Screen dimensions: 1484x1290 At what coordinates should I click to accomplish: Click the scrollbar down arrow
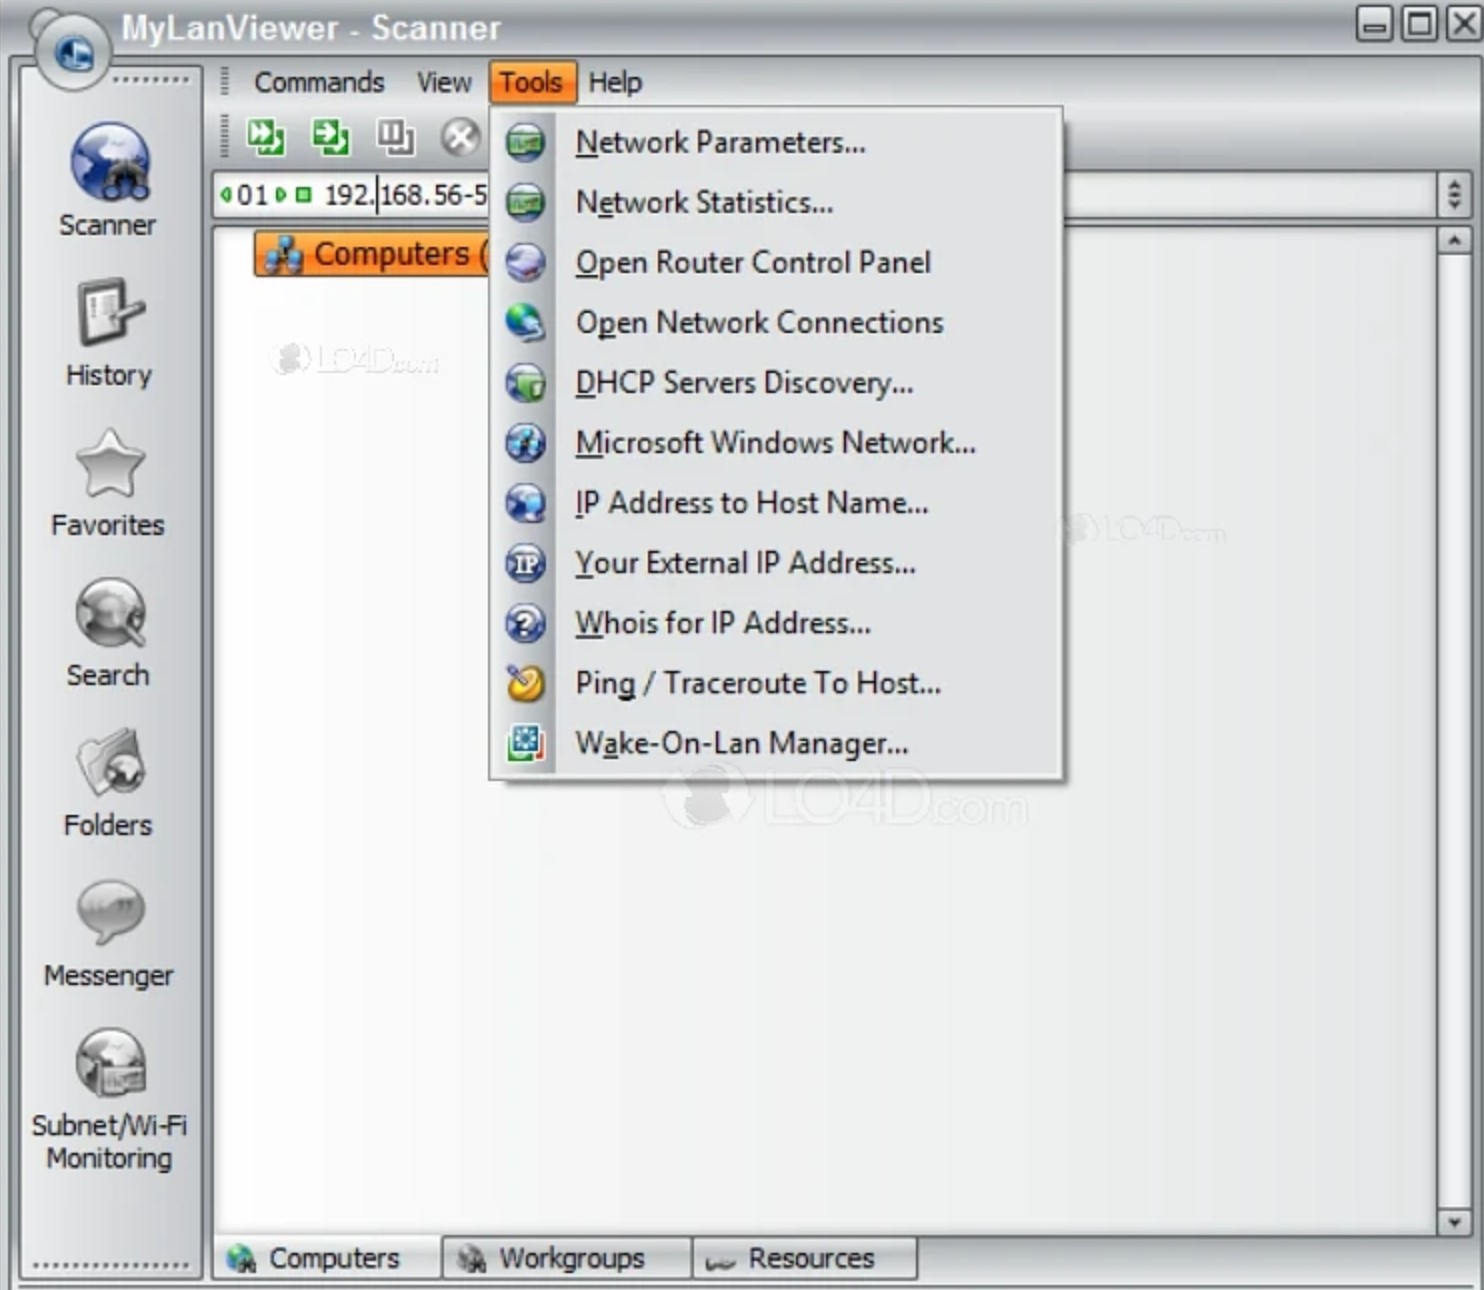(x=1454, y=1222)
